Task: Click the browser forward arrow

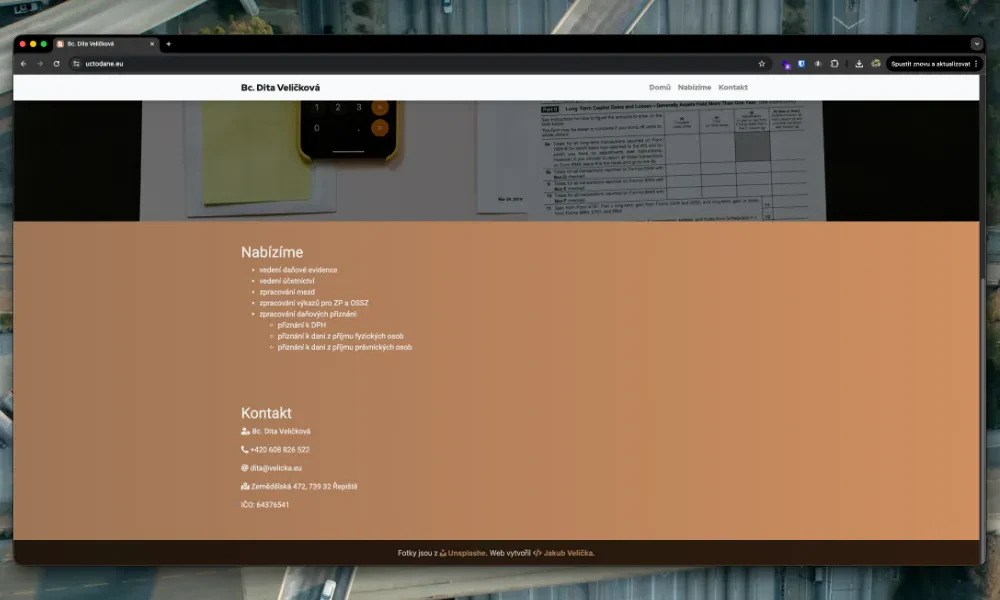Action: 40,64
